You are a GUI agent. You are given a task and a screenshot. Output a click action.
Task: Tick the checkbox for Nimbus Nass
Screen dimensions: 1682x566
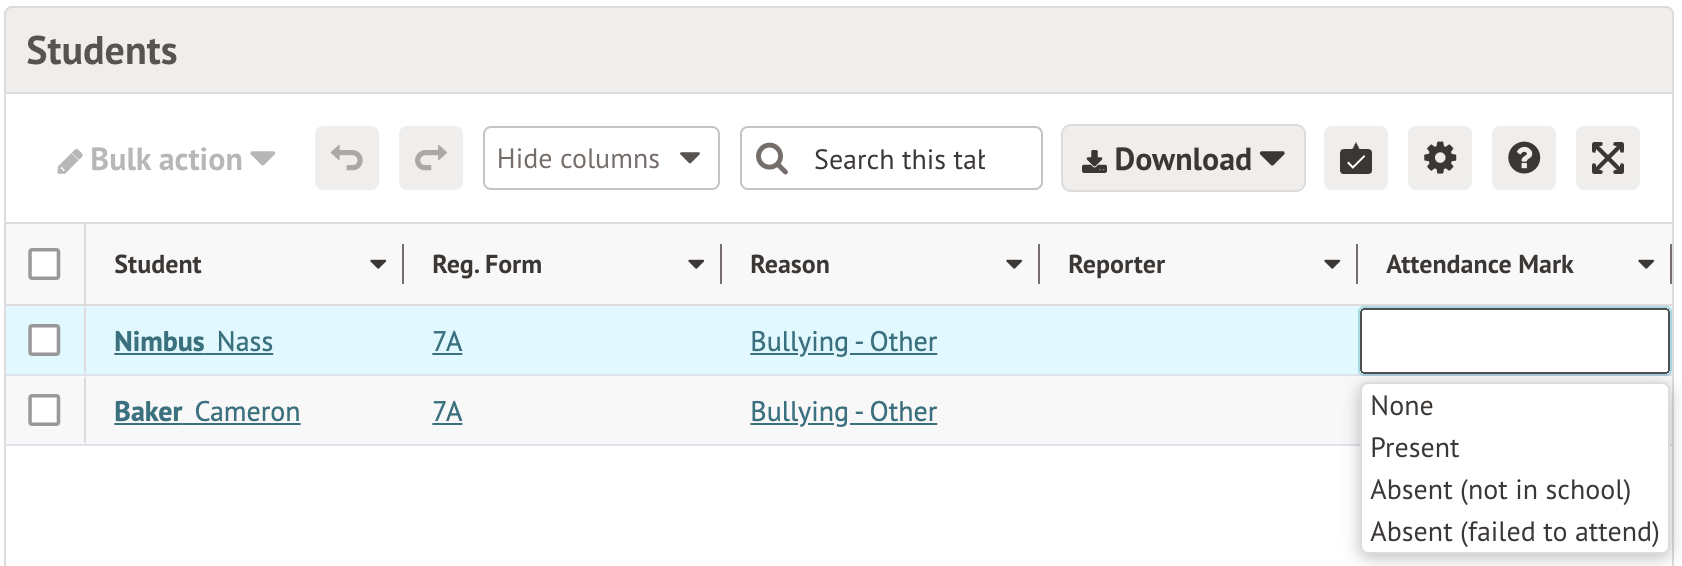pyautogui.click(x=44, y=340)
